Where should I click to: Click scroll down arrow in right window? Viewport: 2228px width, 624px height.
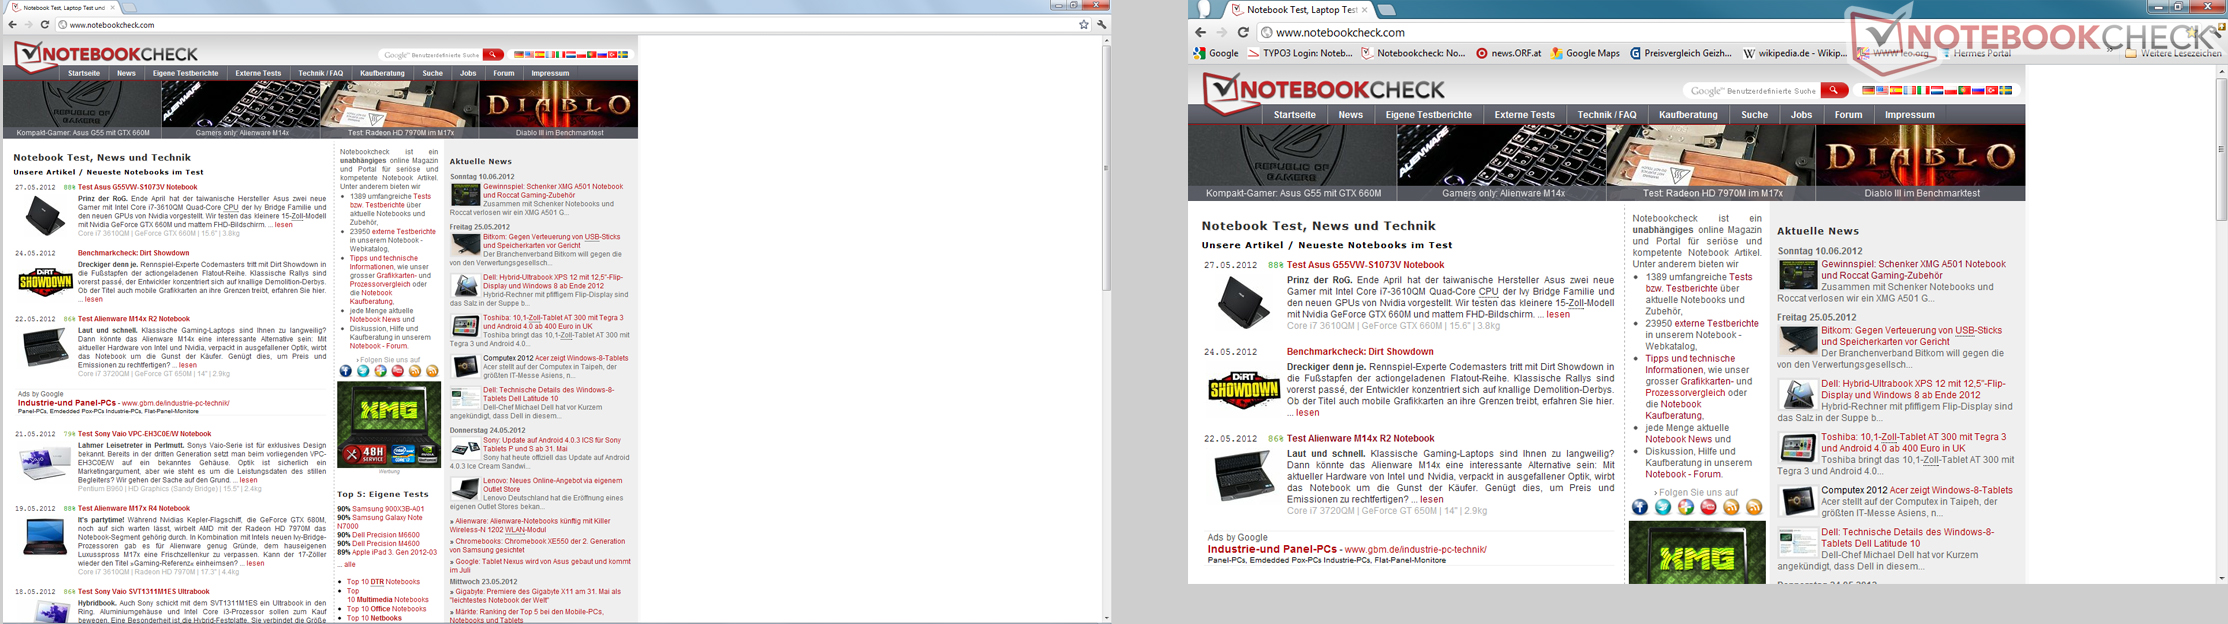[x=2222, y=578]
